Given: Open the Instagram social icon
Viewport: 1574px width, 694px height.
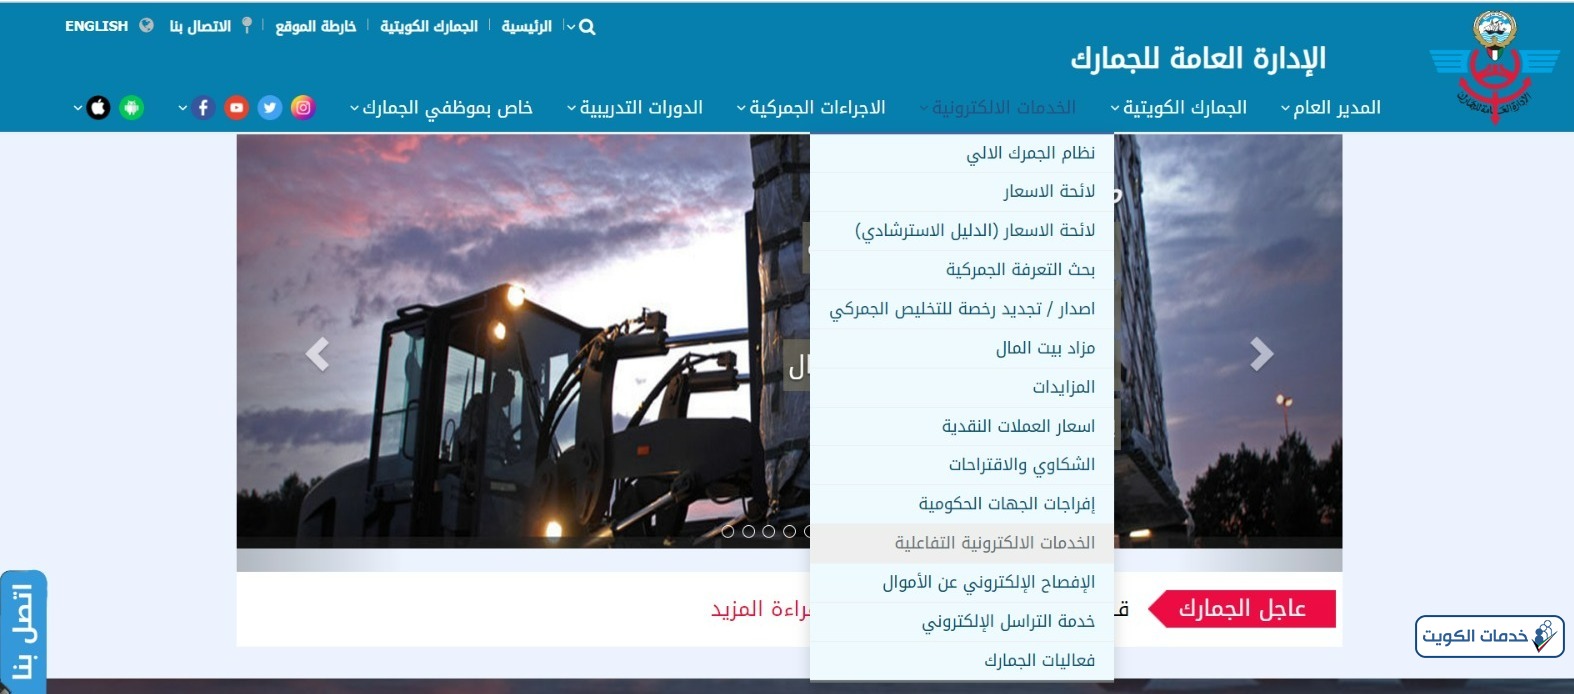Looking at the screenshot, I should [x=303, y=108].
